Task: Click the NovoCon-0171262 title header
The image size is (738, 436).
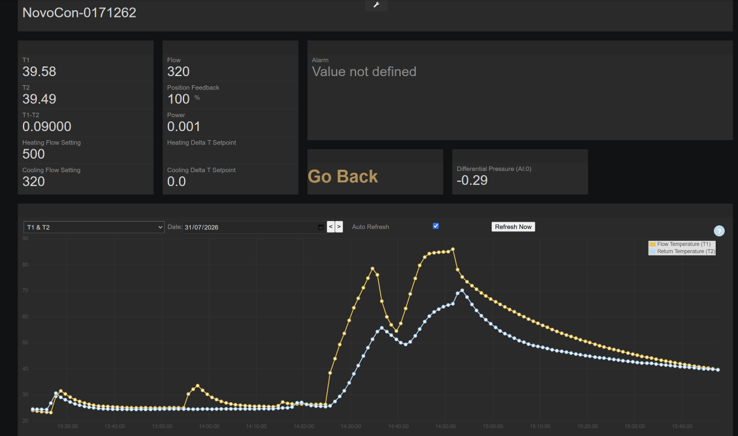Action: tap(79, 13)
